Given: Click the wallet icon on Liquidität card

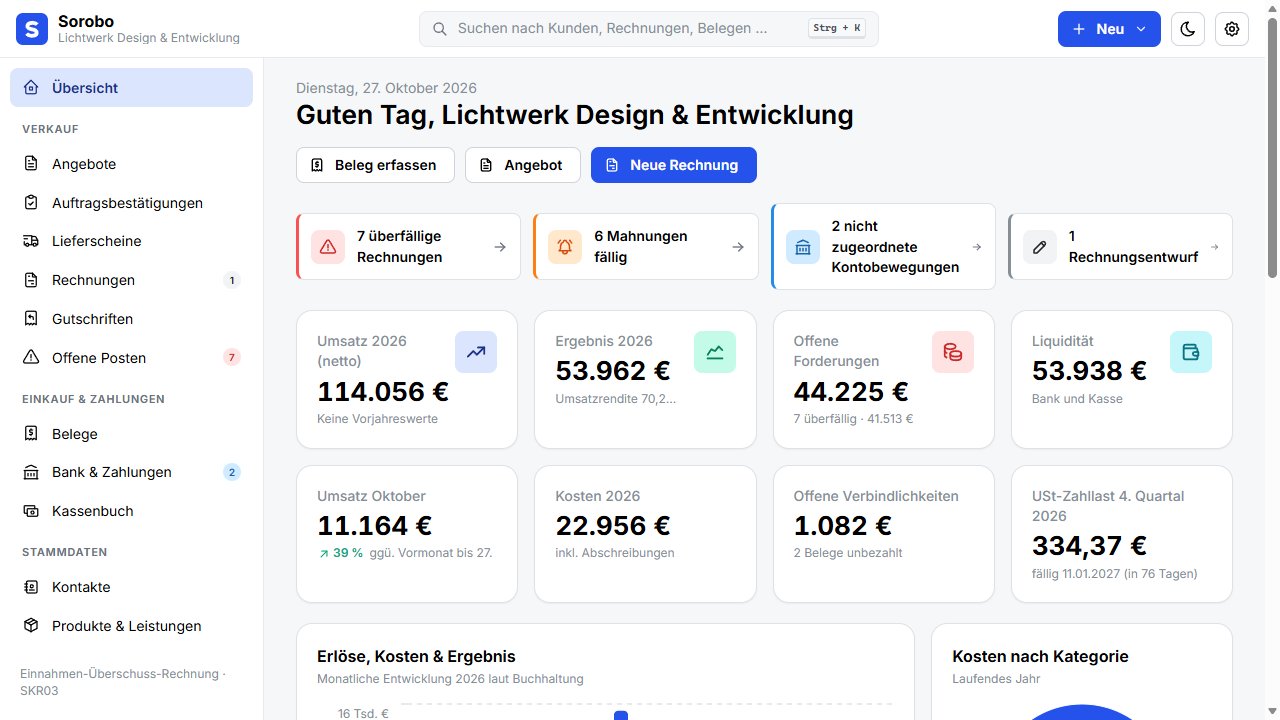Looking at the screenshot, I should tap(1191, 352).
